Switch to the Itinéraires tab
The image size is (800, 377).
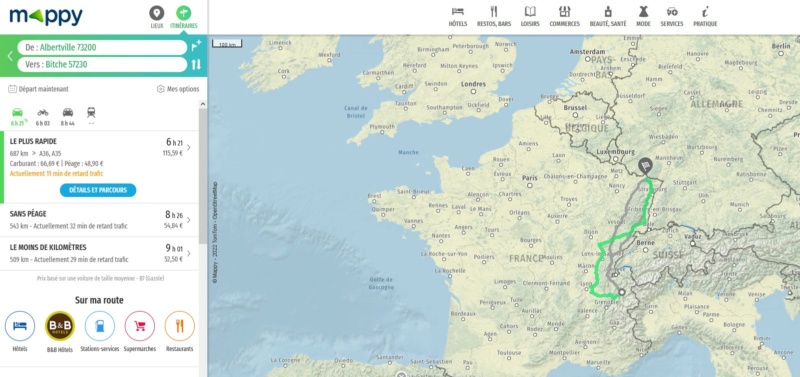coord(184,16)
